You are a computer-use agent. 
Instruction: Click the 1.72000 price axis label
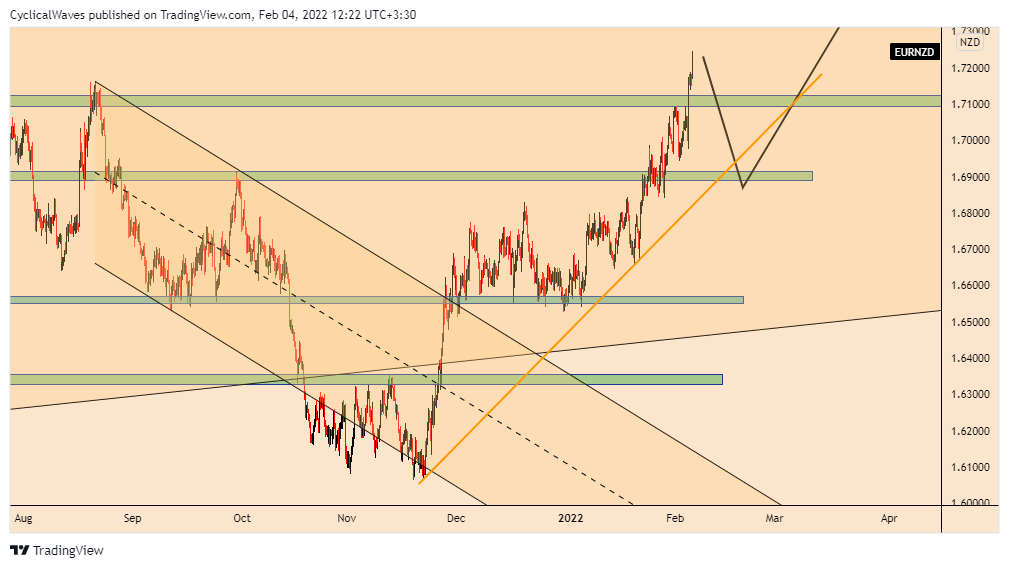970,68
